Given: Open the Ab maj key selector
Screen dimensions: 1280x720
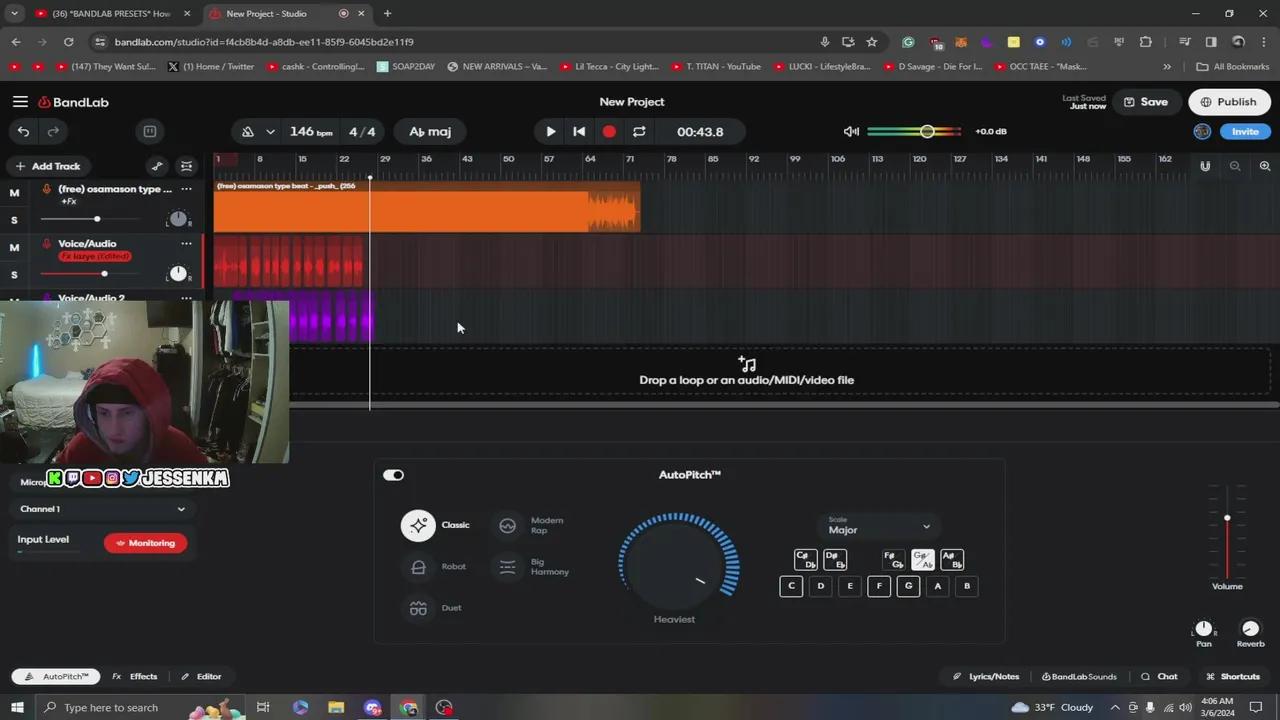Looking at the screenshot, I should tap(430, 132).
